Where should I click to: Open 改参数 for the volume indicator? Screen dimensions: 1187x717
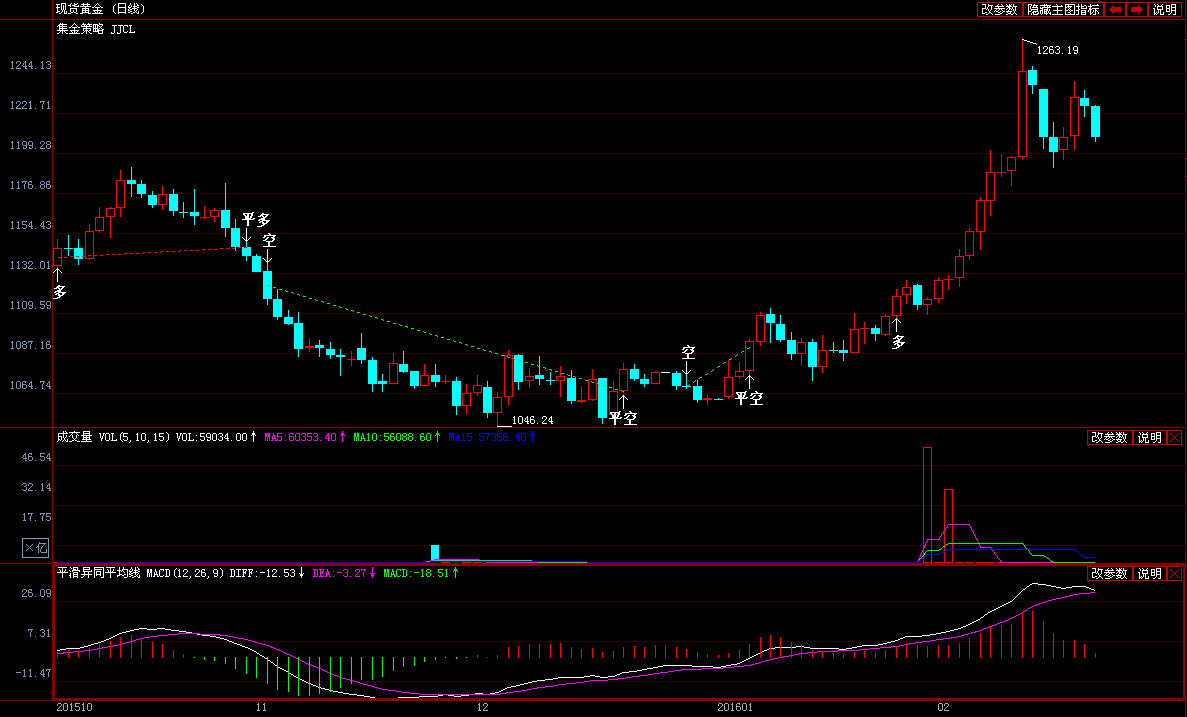coord(1109,438)
